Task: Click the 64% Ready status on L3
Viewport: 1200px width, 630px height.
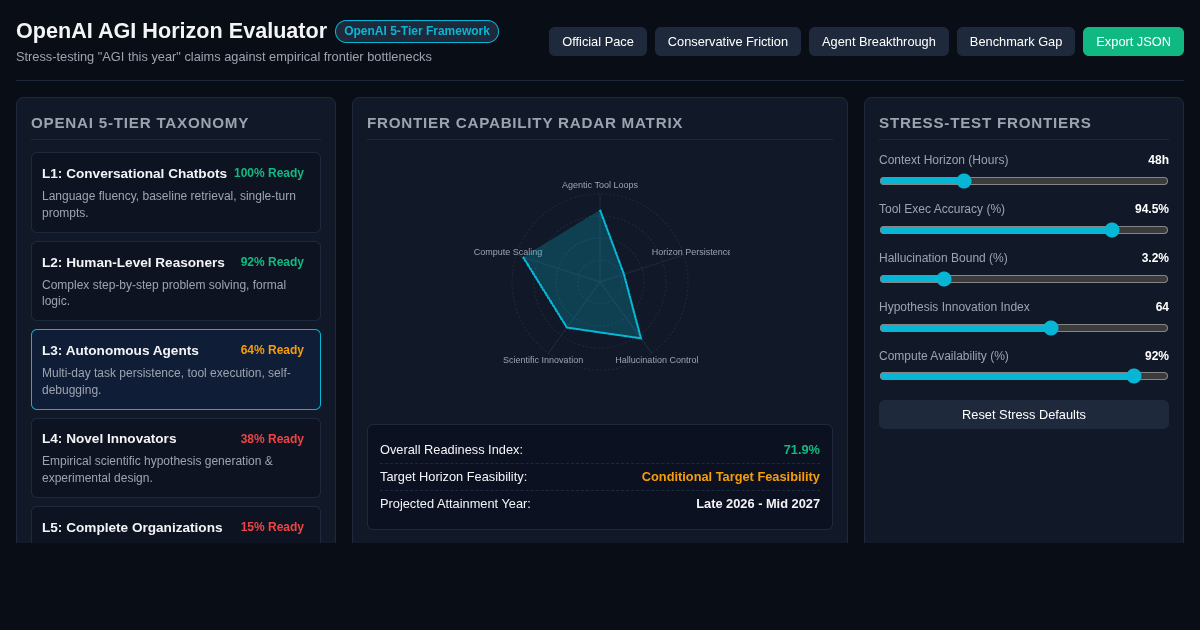Action: point(272,350)
